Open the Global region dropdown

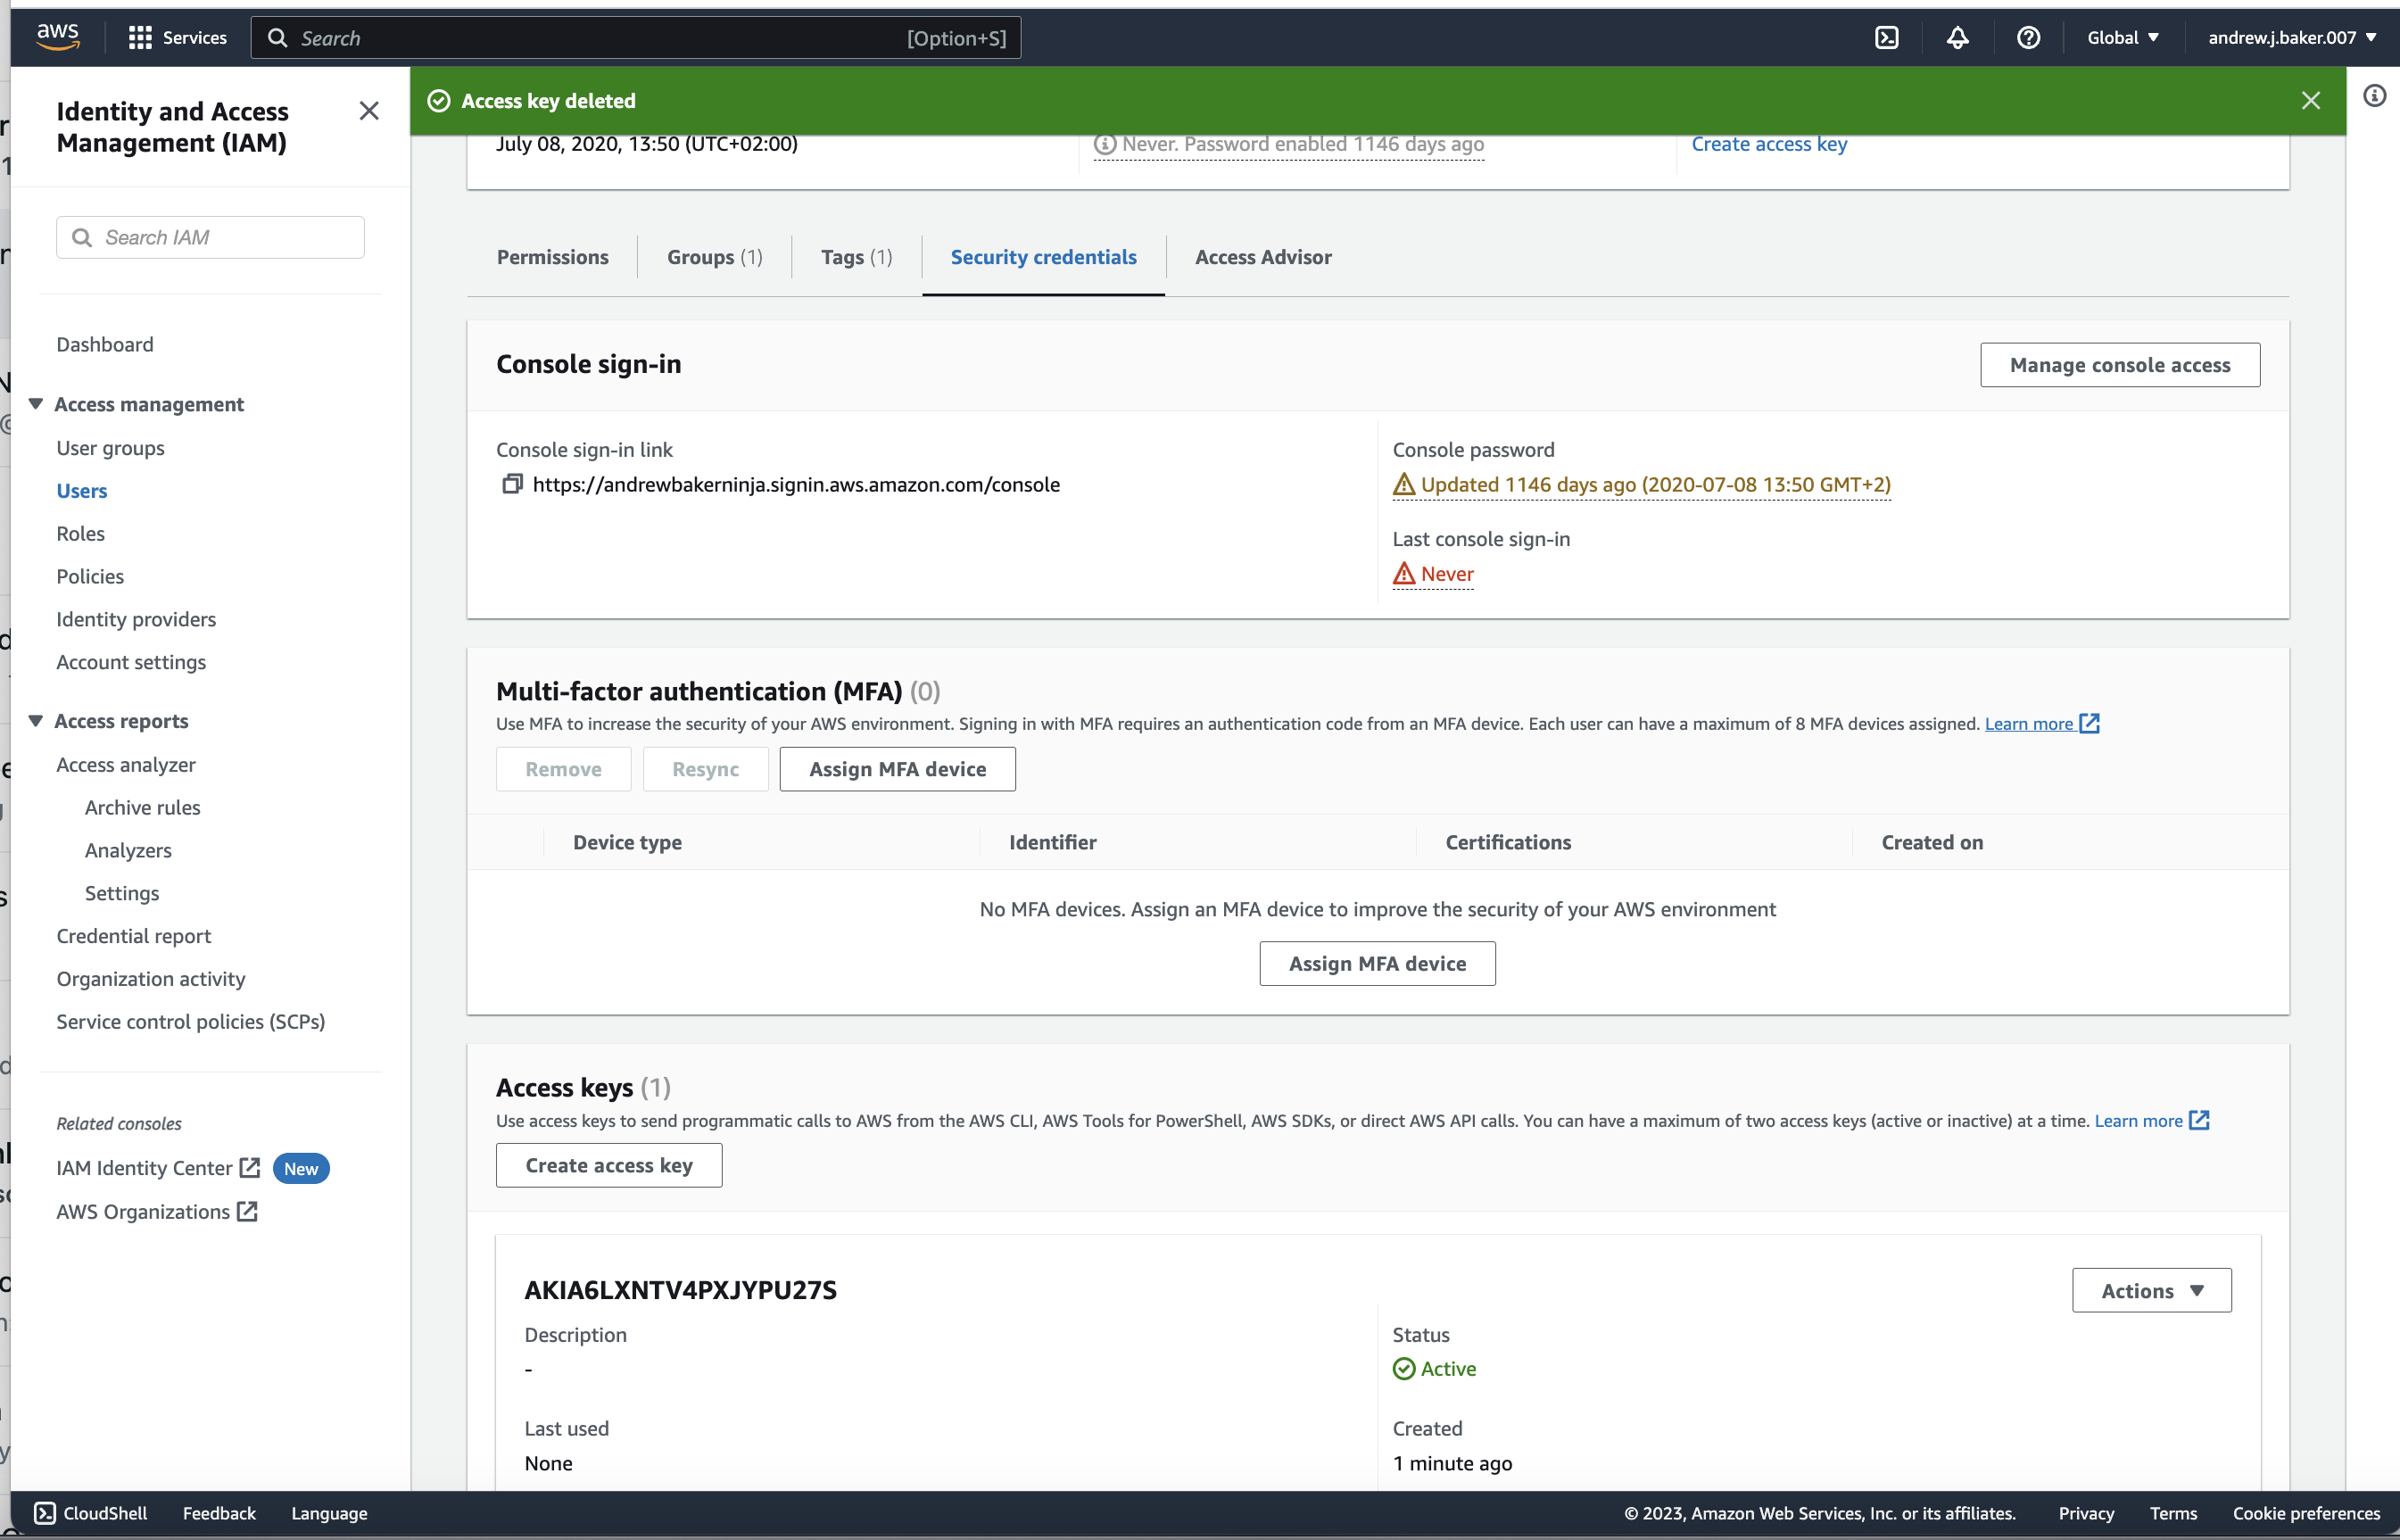(x=2123, y=37)
